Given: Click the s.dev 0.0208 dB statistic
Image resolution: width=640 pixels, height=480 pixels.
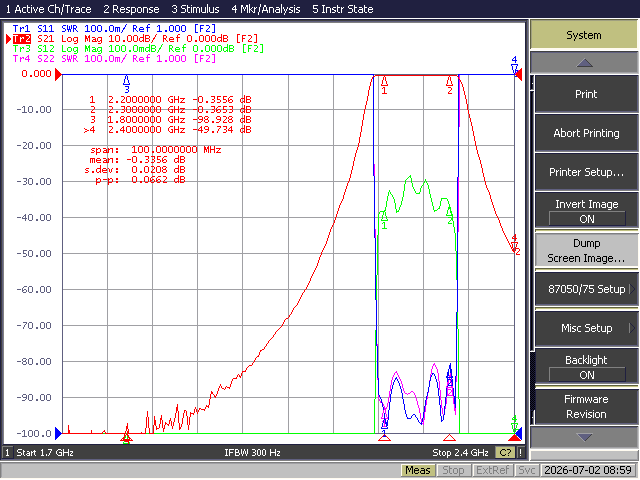Looking at the screenshot, I should (135, 170).
